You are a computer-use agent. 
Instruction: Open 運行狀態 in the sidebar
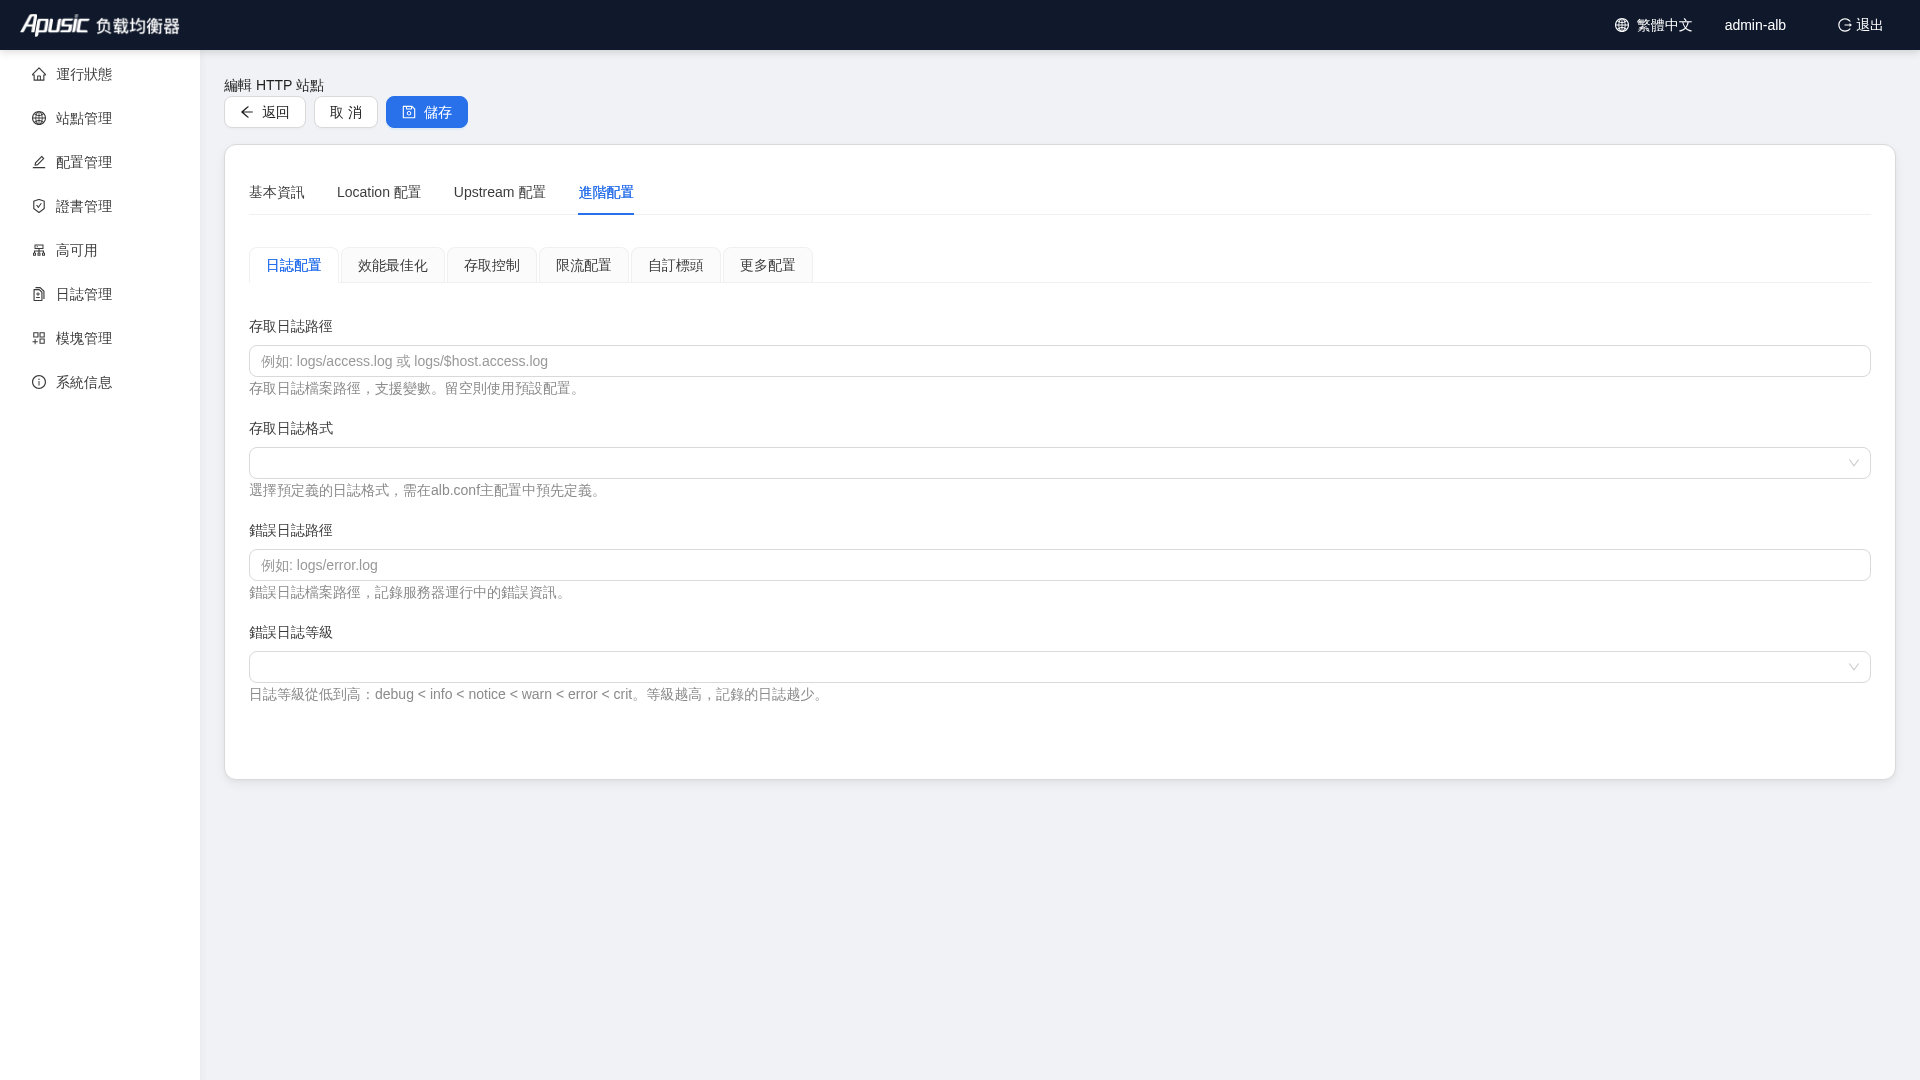(x=100, y=74)
